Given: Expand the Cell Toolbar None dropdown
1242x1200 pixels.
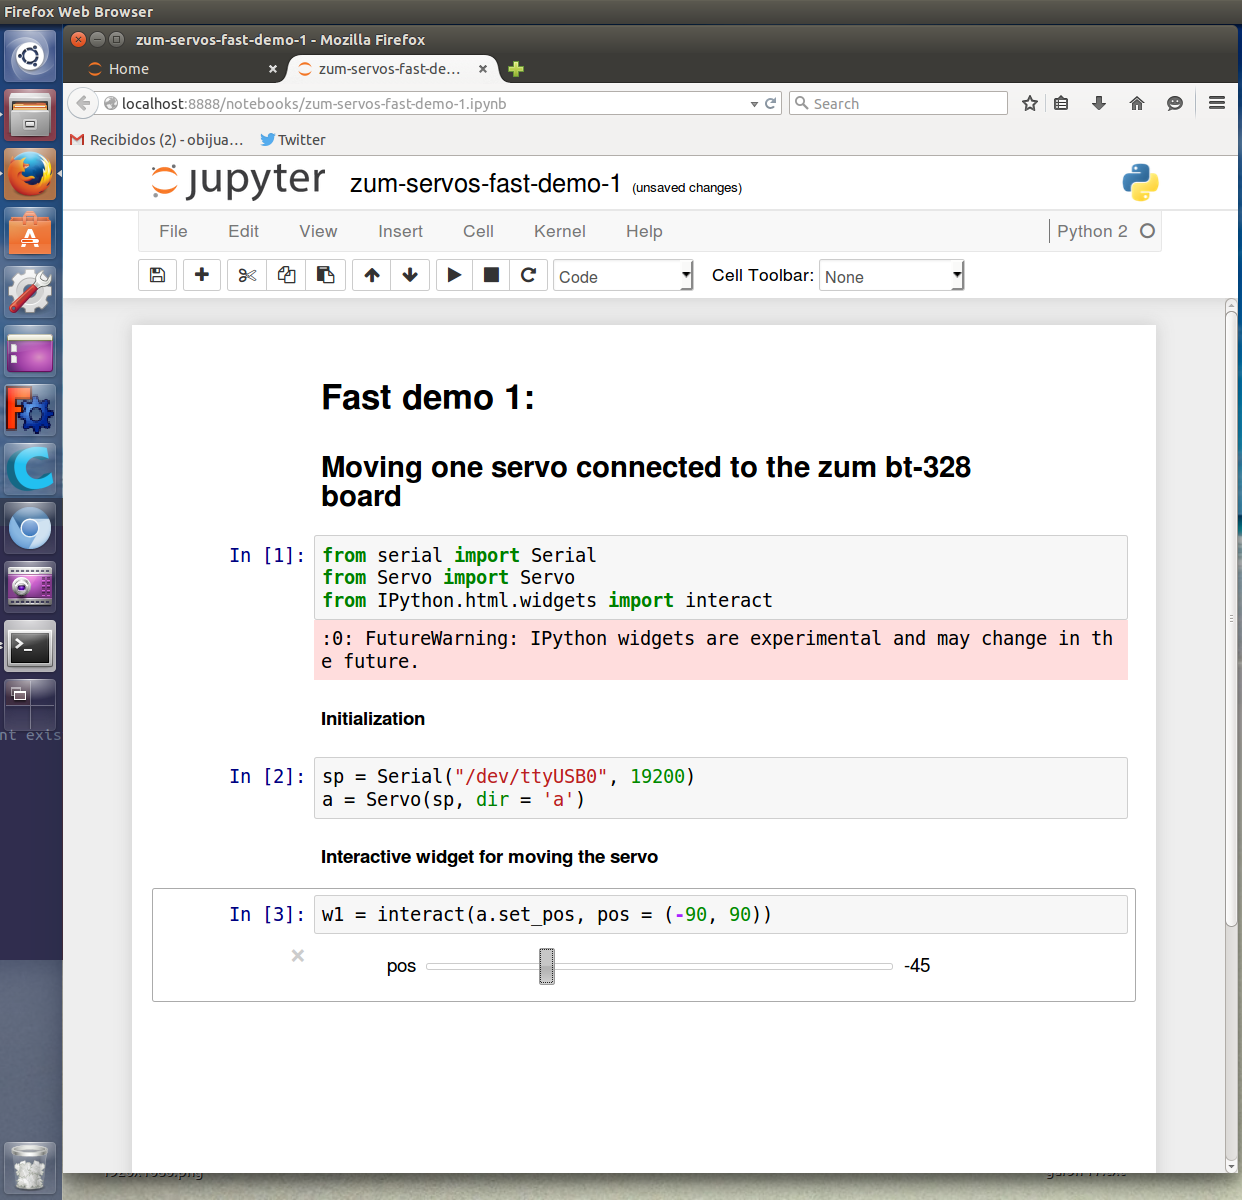Looking at the screenshot, I should (892, 276).
